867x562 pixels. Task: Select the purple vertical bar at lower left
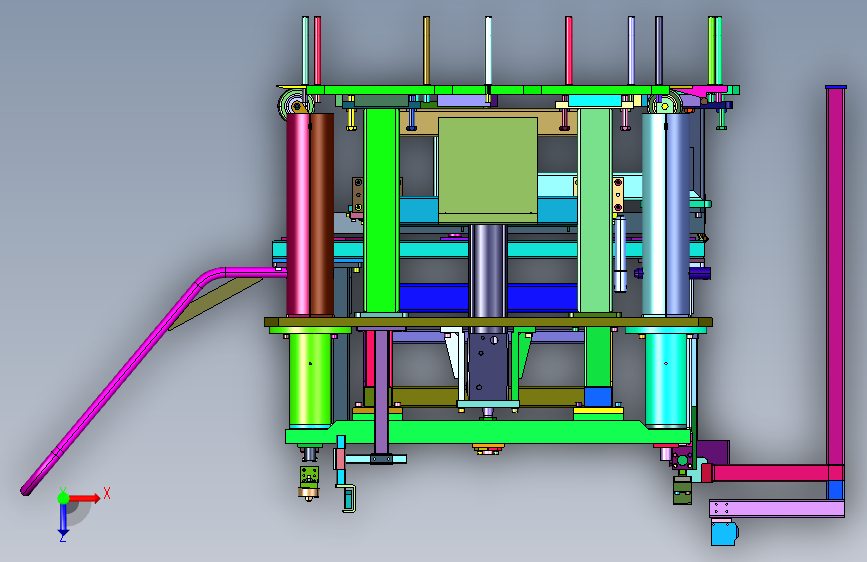(x=382, y=392)
